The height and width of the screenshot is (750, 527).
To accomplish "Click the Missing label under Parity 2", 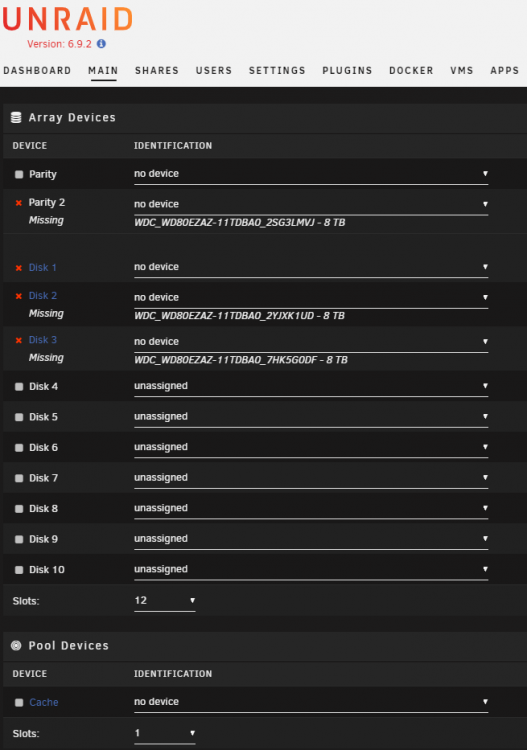I will click(x=46, y=221).
